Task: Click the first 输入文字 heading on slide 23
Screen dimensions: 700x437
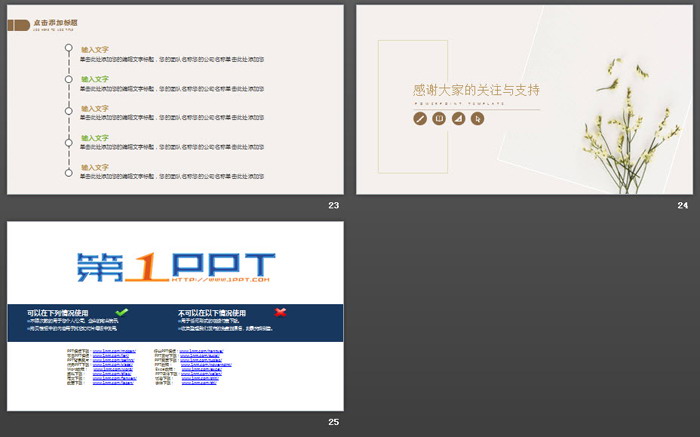Action: click(95, 50)
